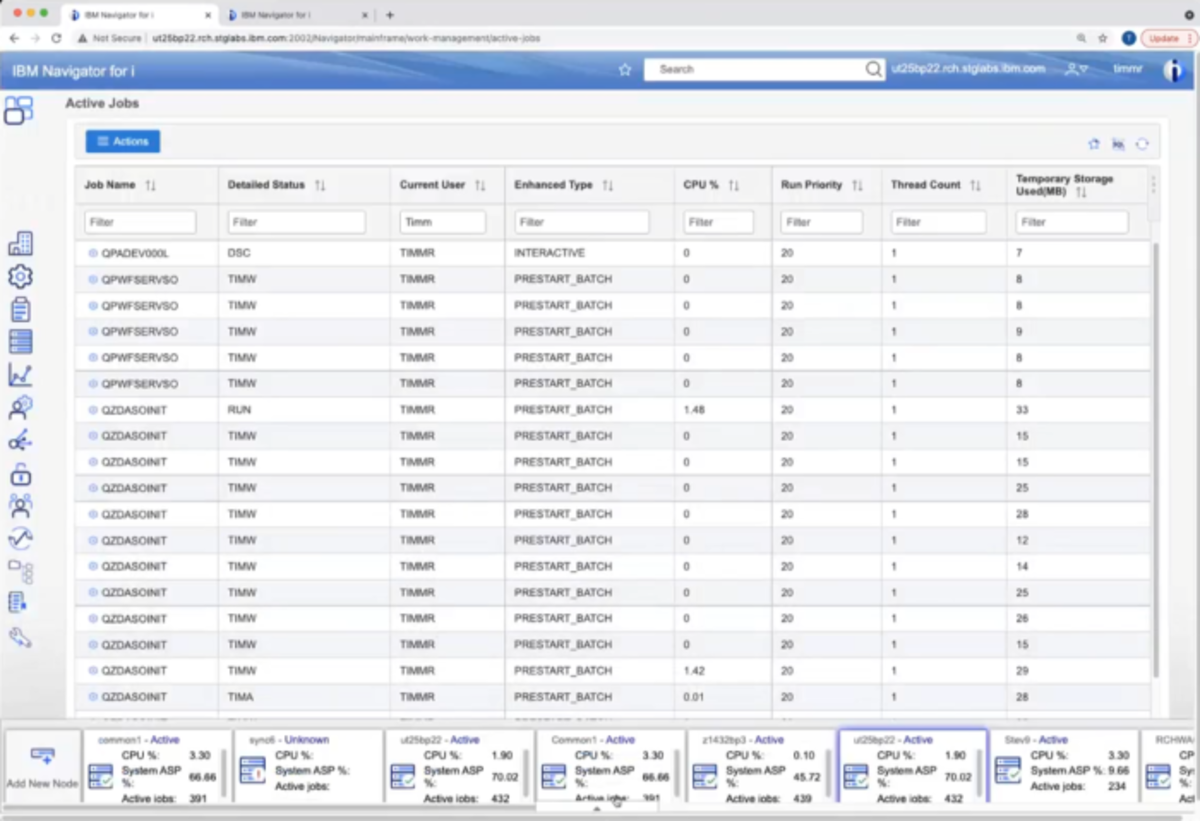Viewport: 1200px width, 821px height.
Task: Click the export icon in the table toolbar
Action: click(1118, 144)
